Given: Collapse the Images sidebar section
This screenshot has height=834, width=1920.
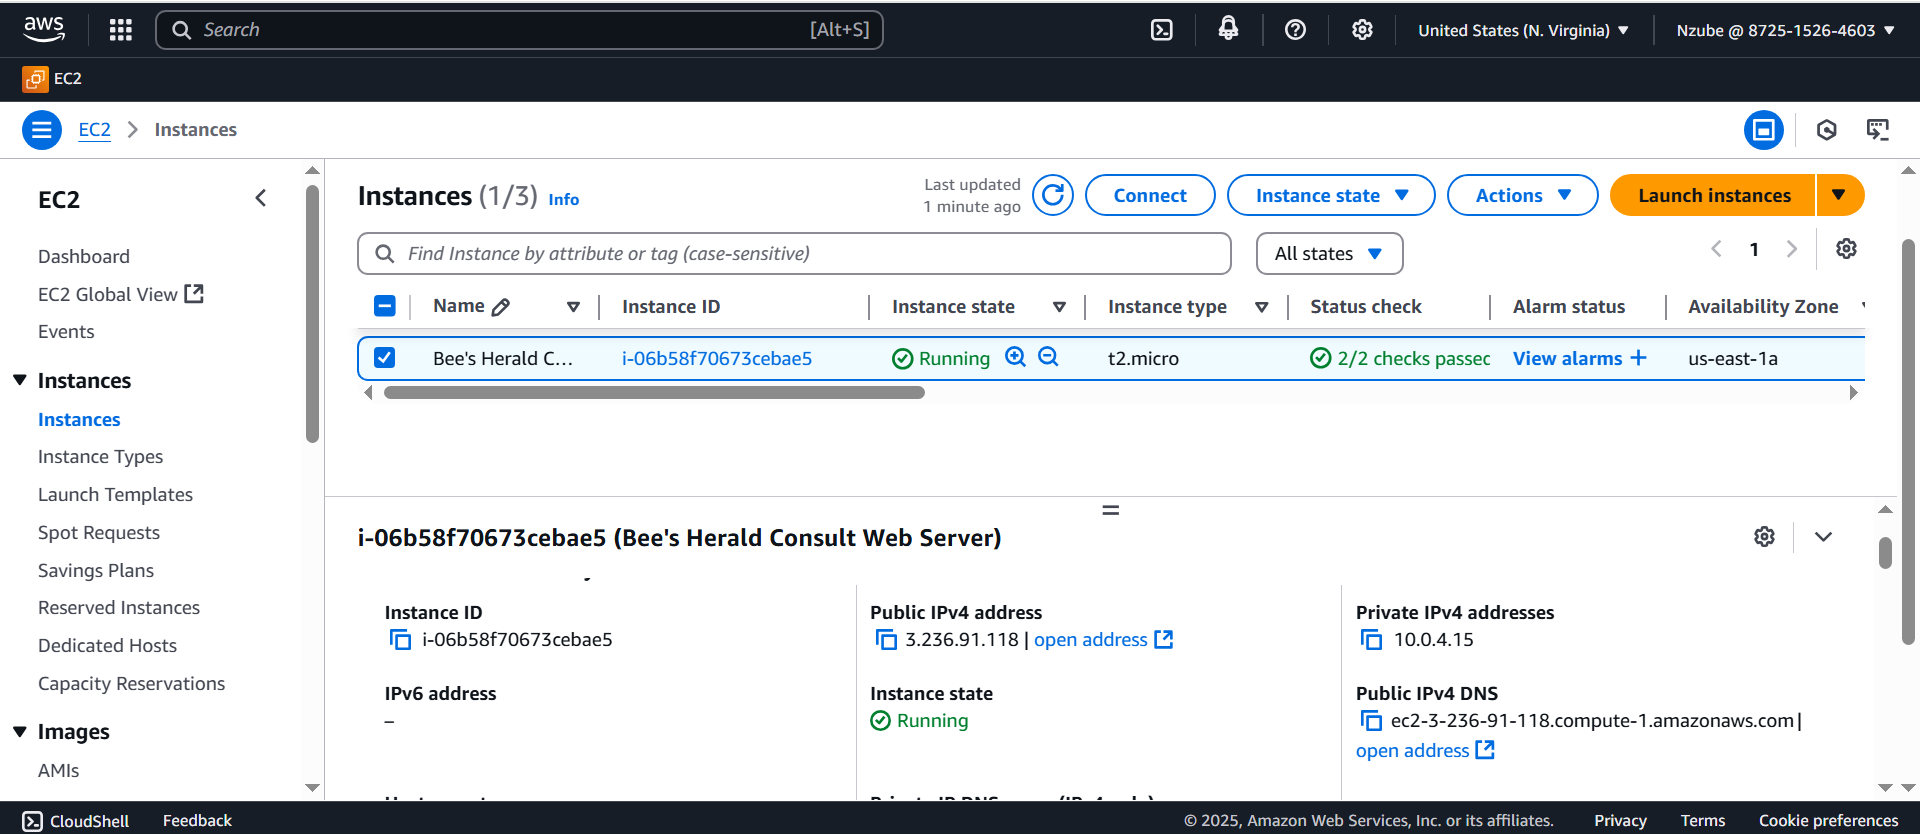Looking at the screenshot, I should (x=20, y=732).
